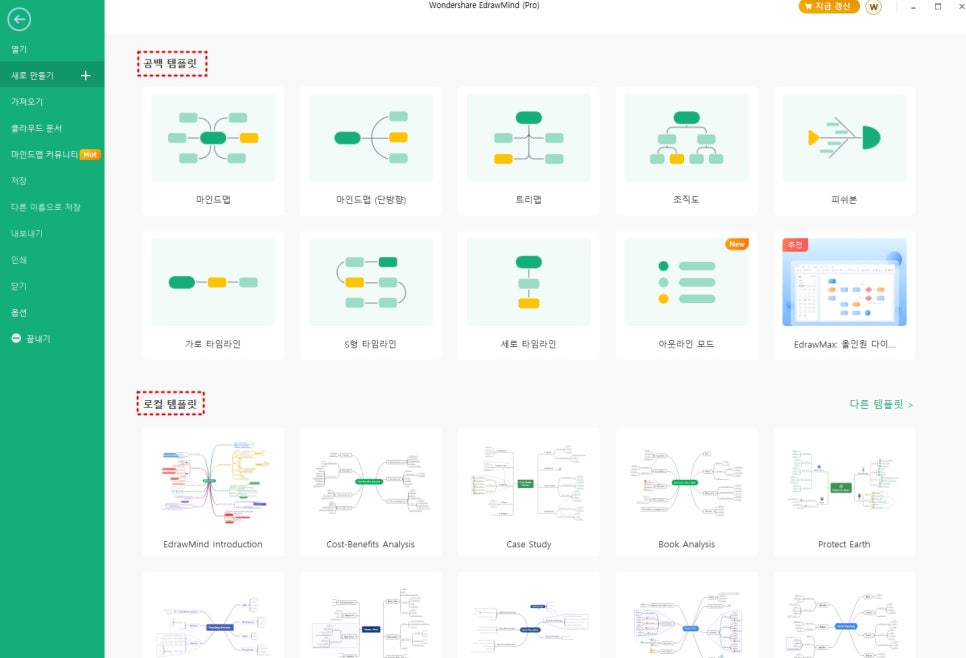Open the user account avatar W
The image size is (966, 658).
873,7
